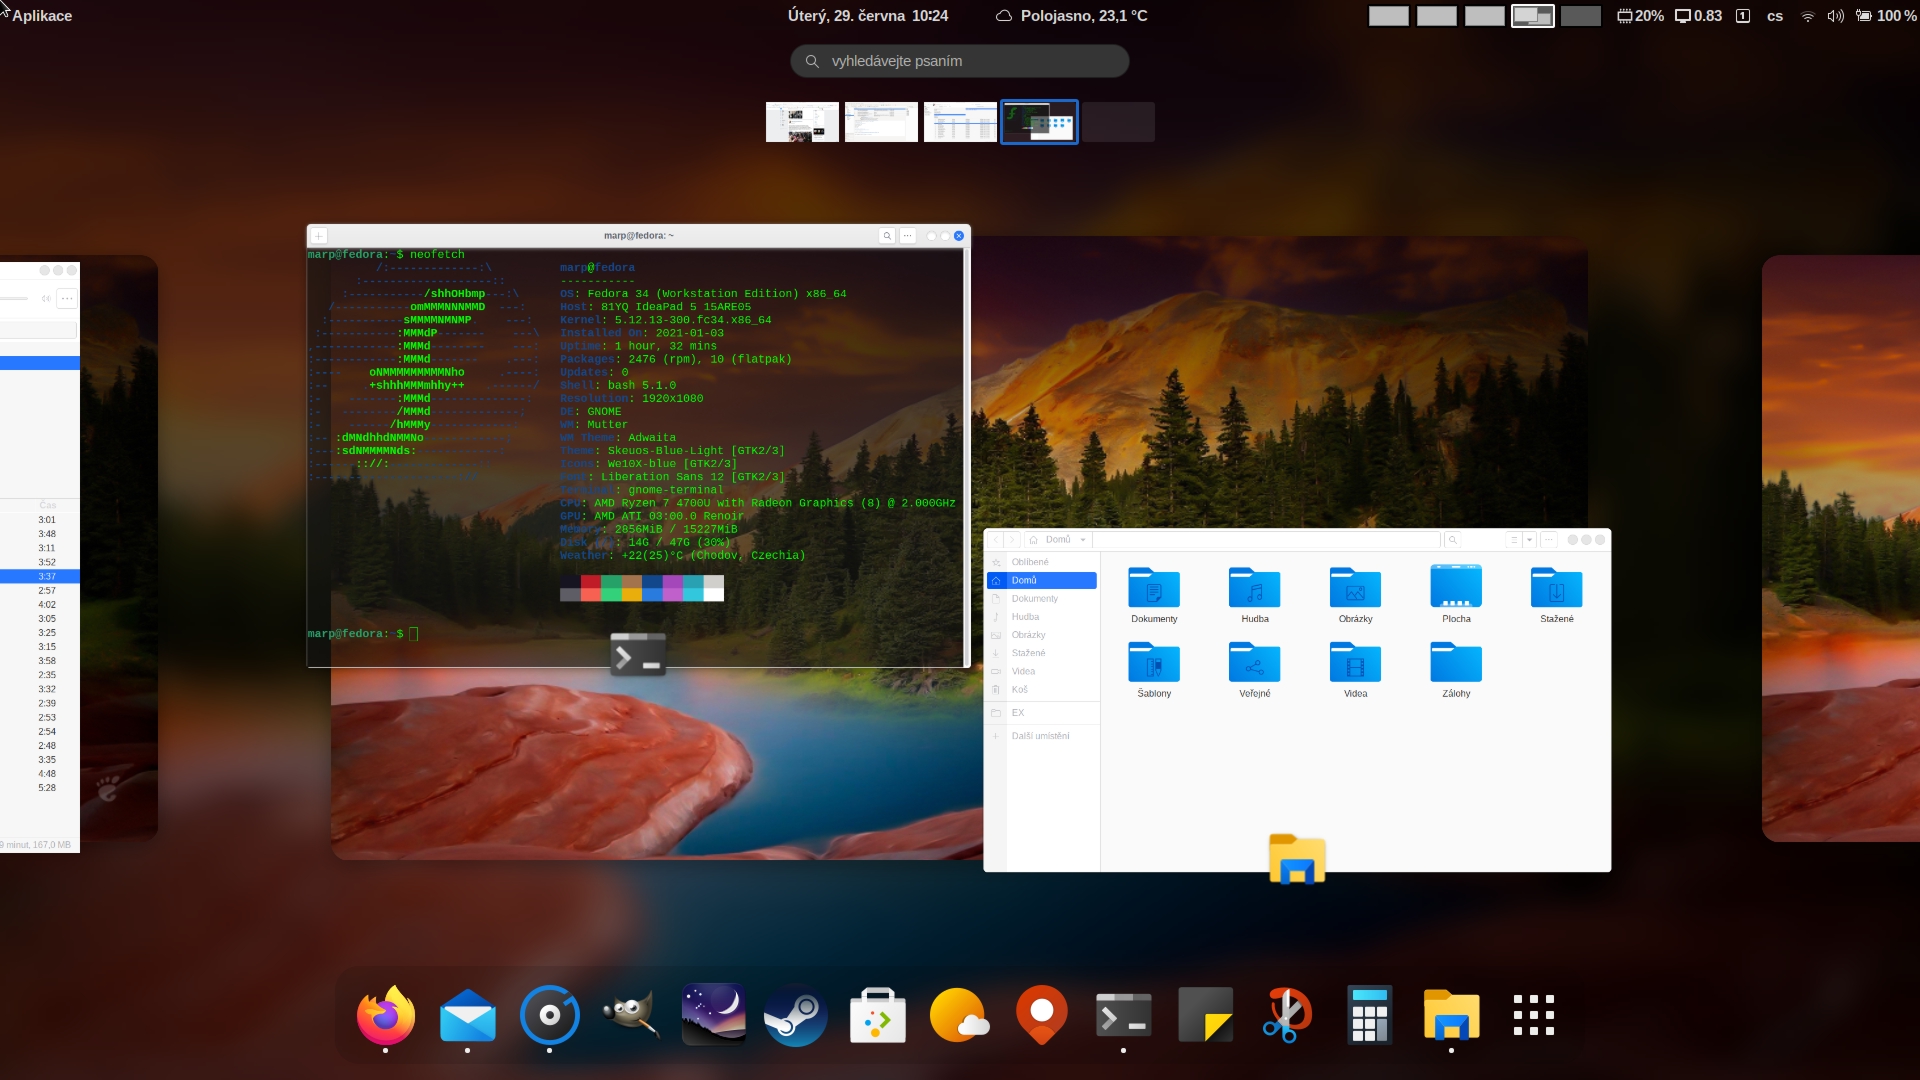Open EX bookmark in Files sidebar
Screen dimensions: 1920x1080
(1041, 713)
